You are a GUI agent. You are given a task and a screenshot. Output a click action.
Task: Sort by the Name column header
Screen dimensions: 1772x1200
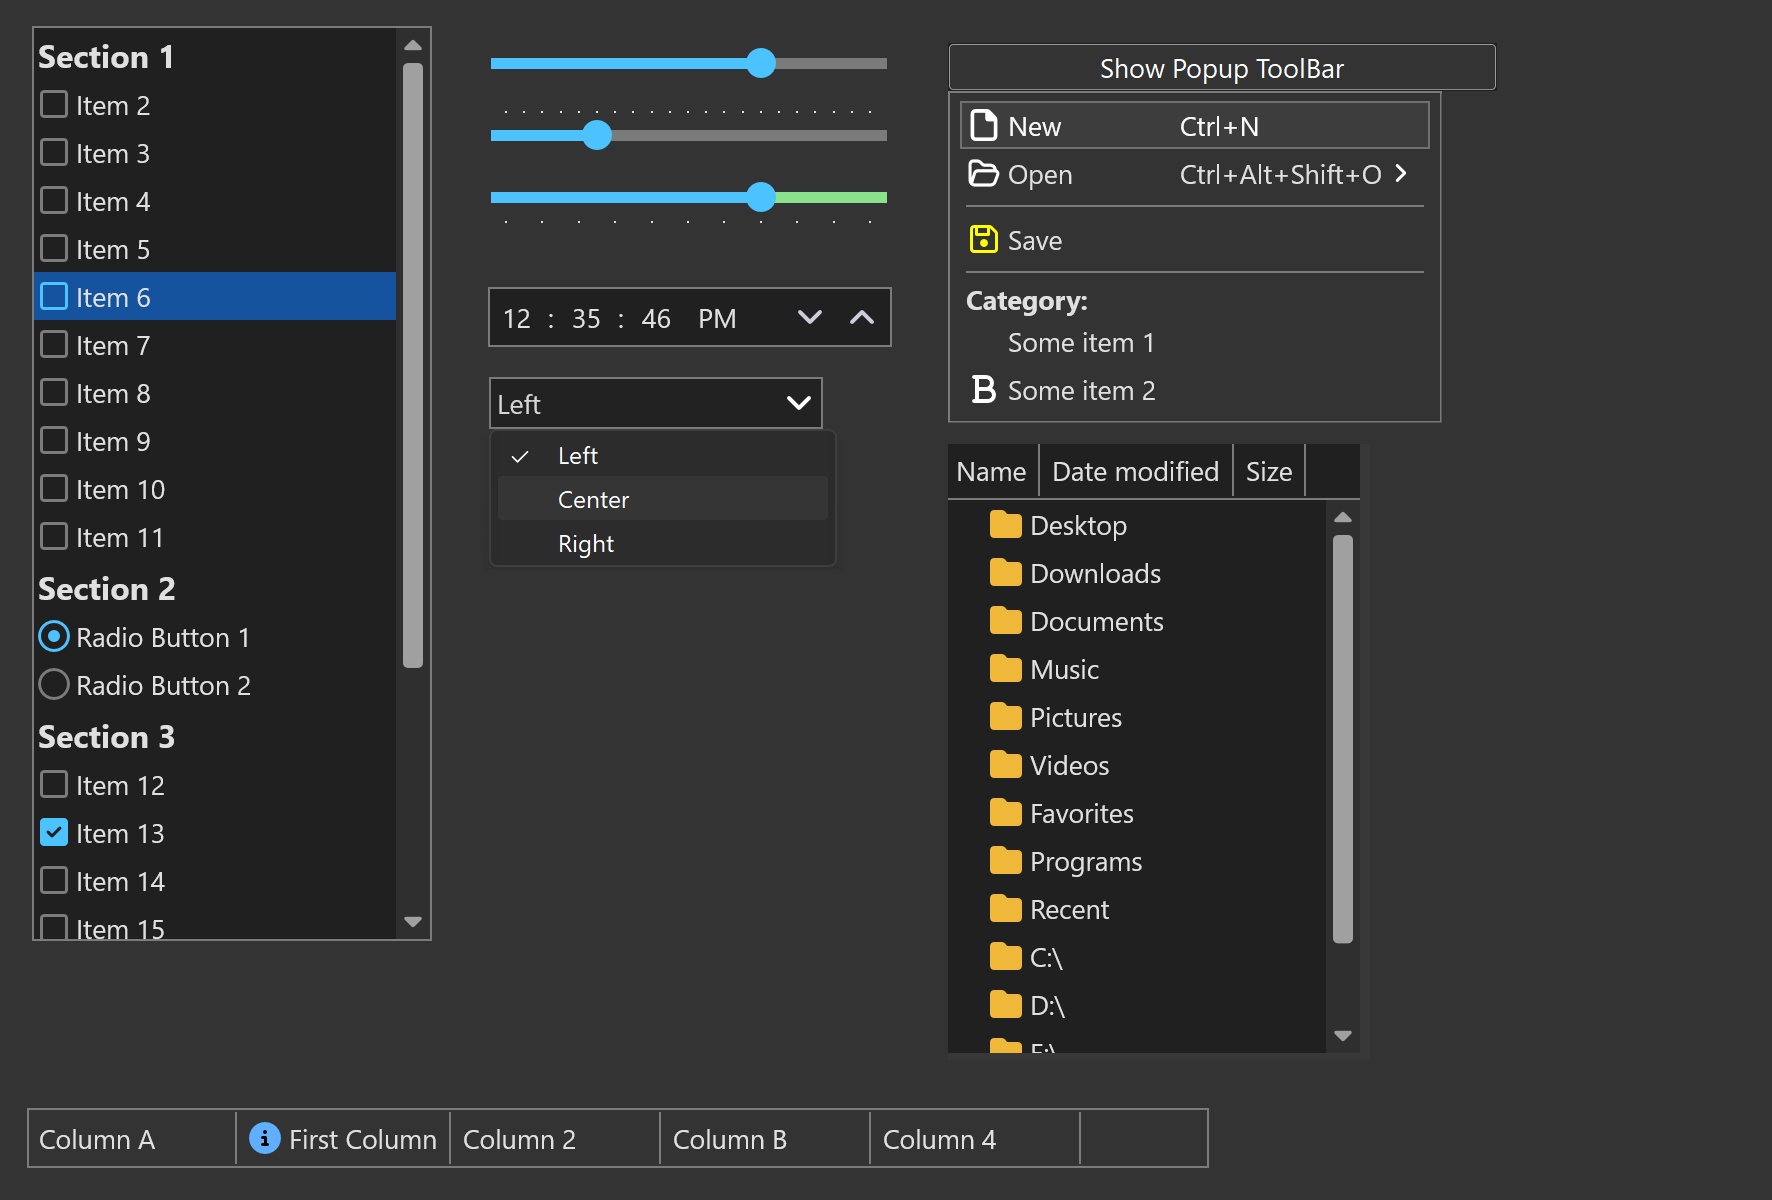click(x=993, y=471)
